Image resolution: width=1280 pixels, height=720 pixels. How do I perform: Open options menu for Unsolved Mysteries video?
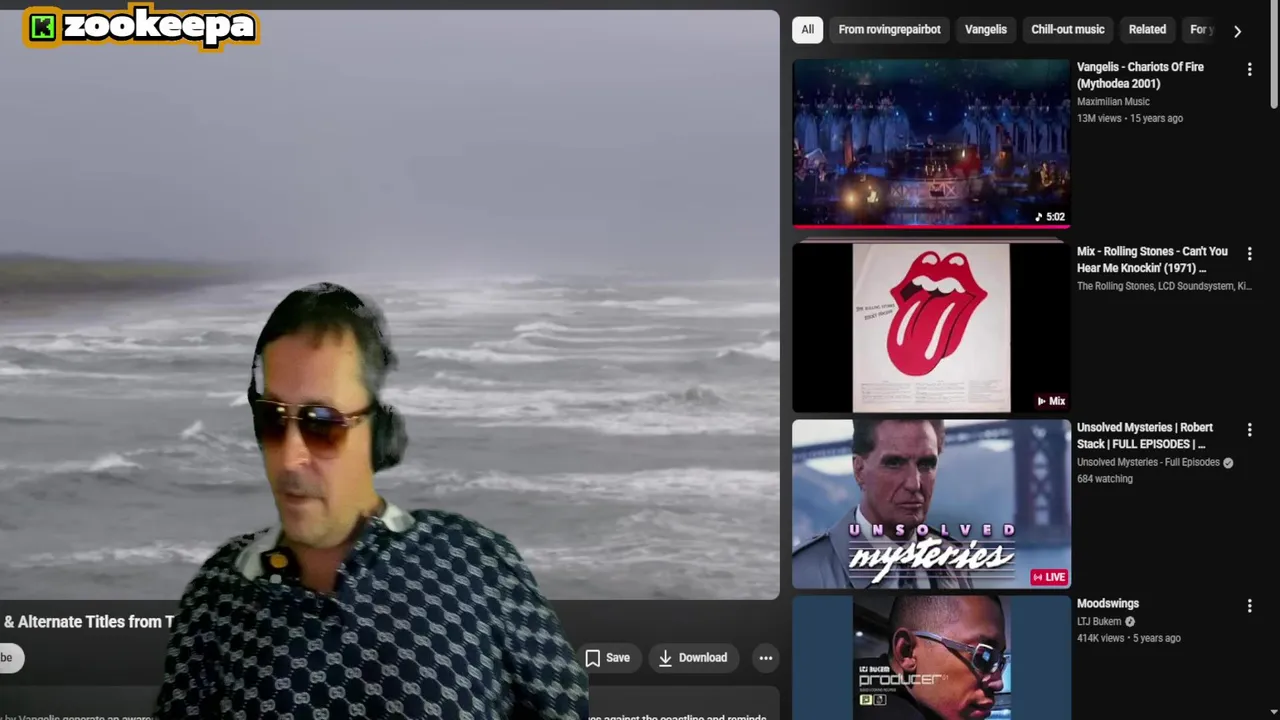point(1249,430)
